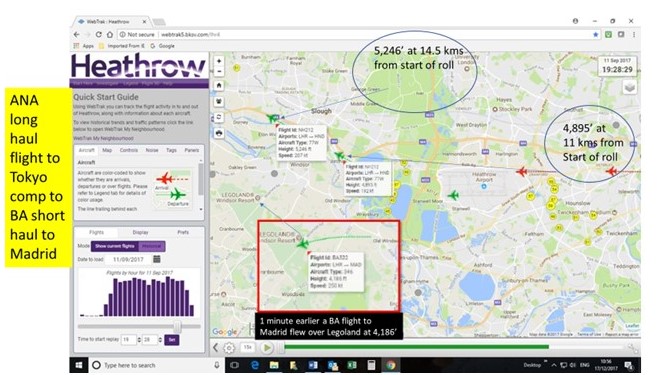This screenshot has height=375, width=668.
Task: Switch mode to Historical
Action: click(152, 246)
